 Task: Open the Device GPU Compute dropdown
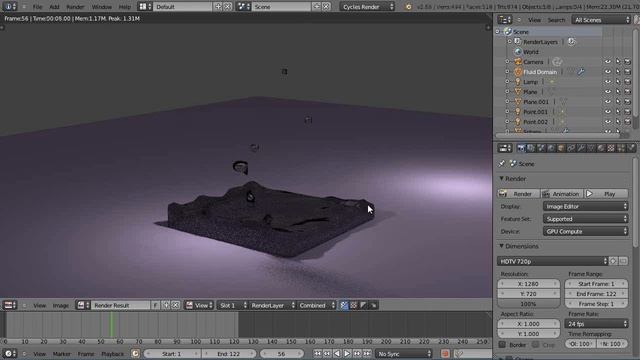(585, 231)
